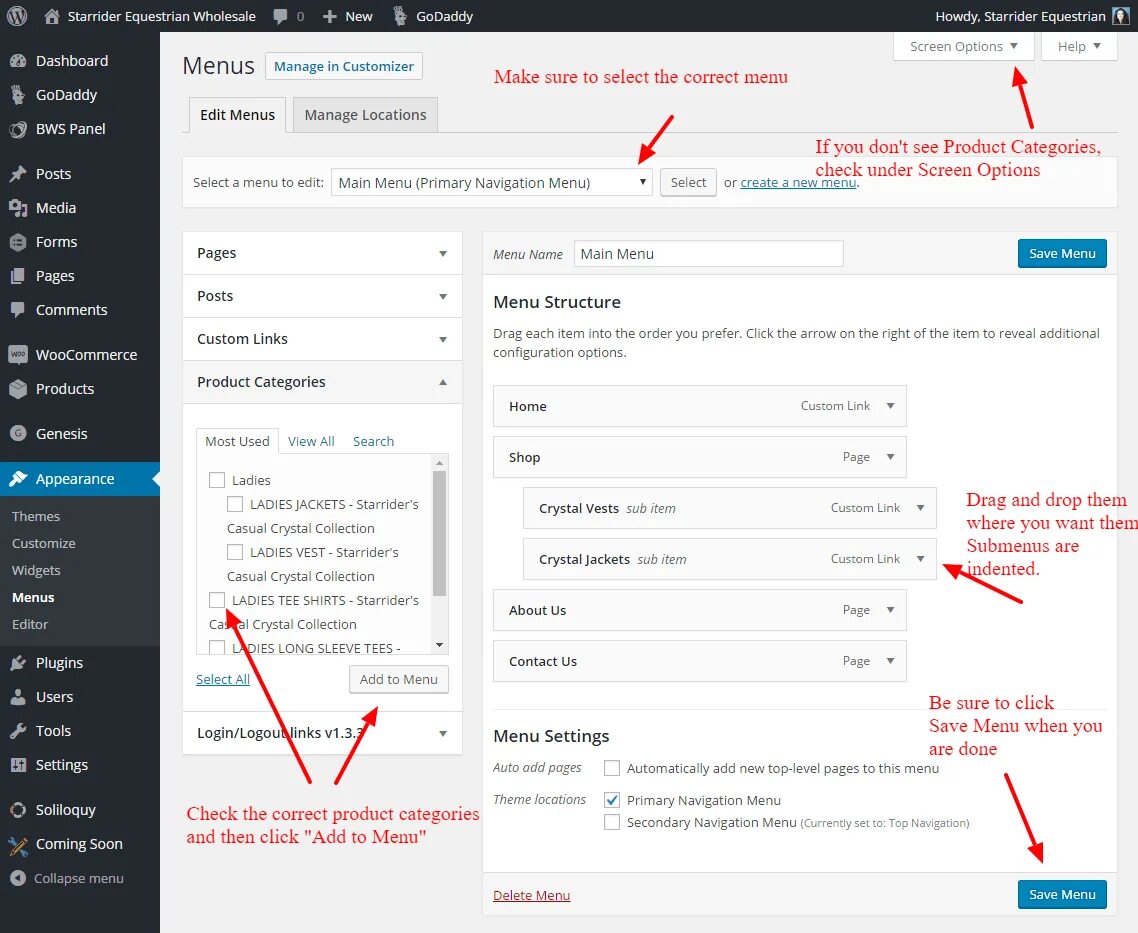1138x933 pixels.
Task: Click the user avatar next to Howdy
Action: [x=1120, y=16]
